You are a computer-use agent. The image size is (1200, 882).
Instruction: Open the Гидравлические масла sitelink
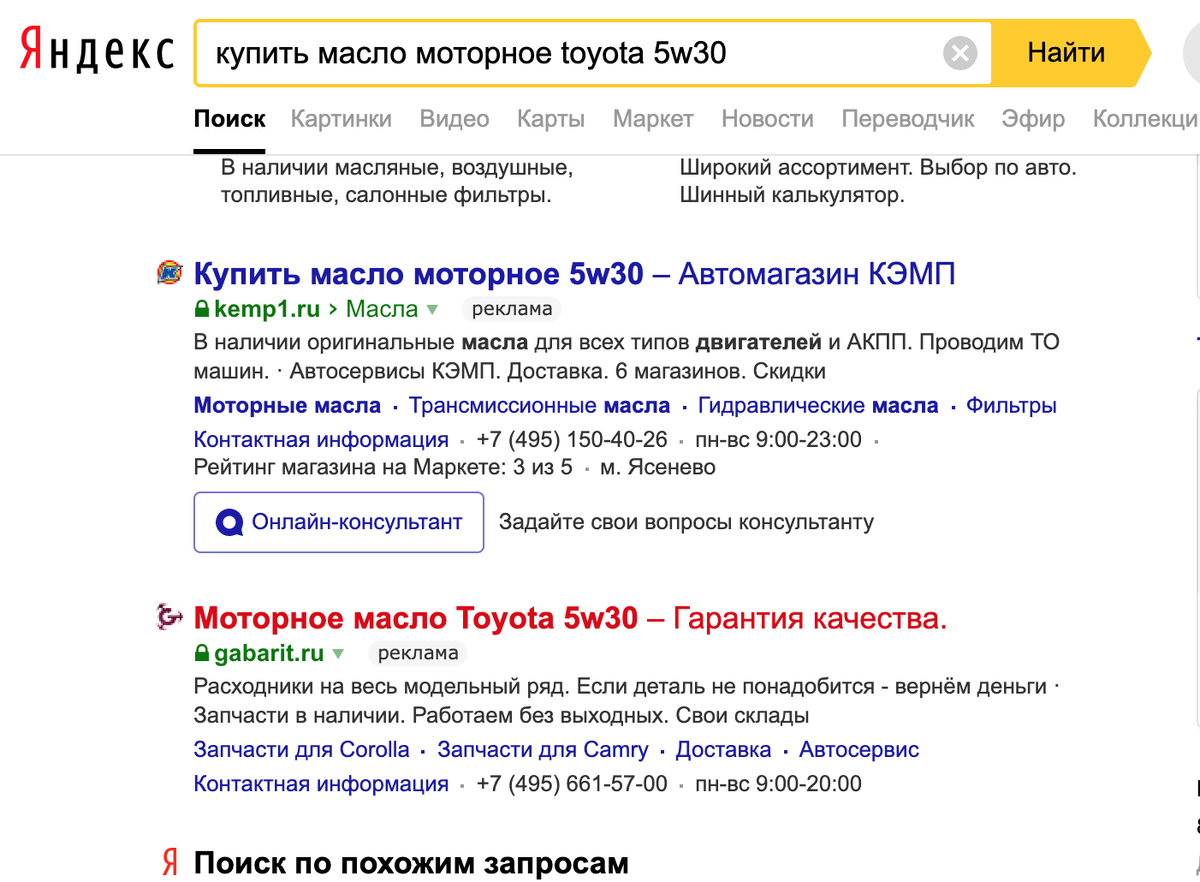[x=818, y=406]
